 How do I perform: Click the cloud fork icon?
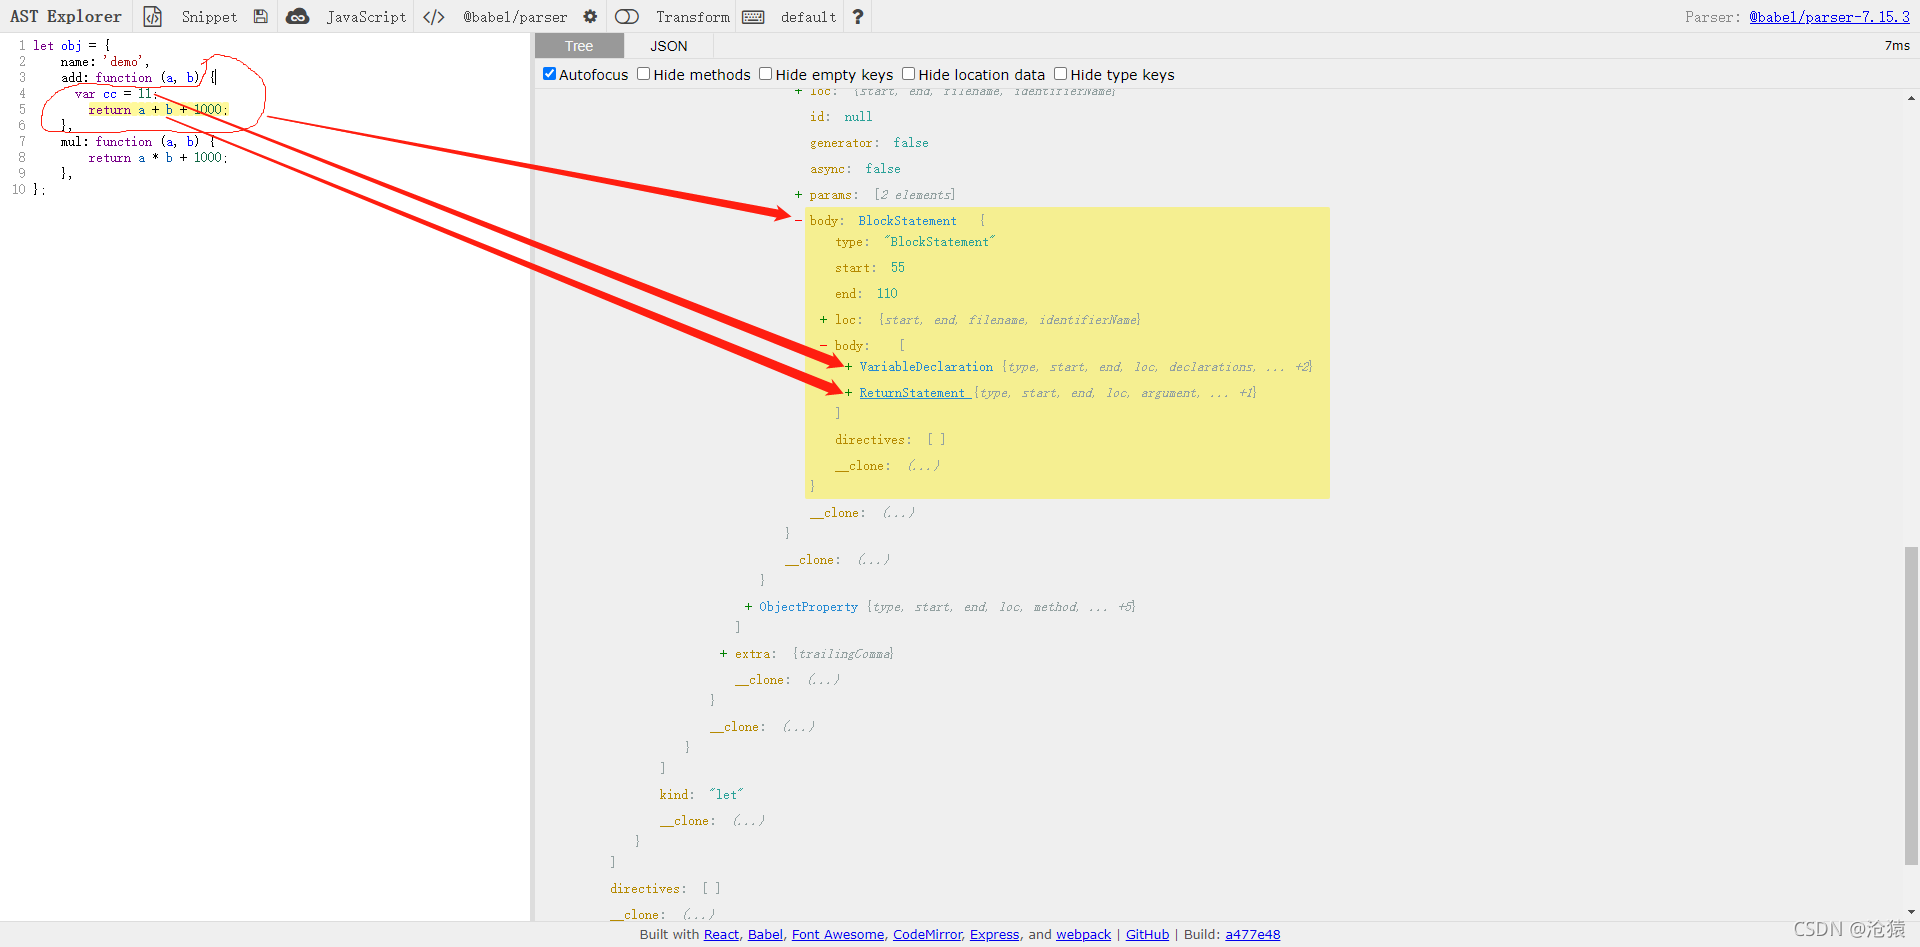coord(297,17)
